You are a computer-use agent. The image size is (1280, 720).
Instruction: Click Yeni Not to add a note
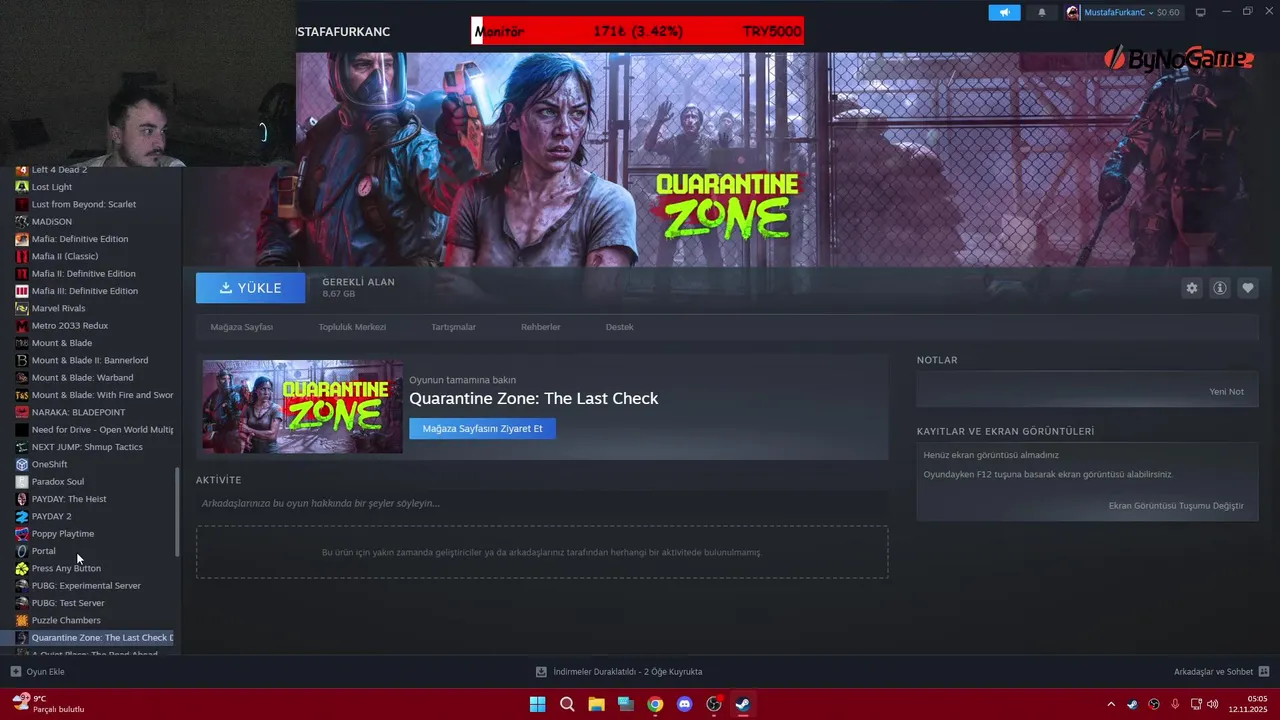tap(1226, 391)
